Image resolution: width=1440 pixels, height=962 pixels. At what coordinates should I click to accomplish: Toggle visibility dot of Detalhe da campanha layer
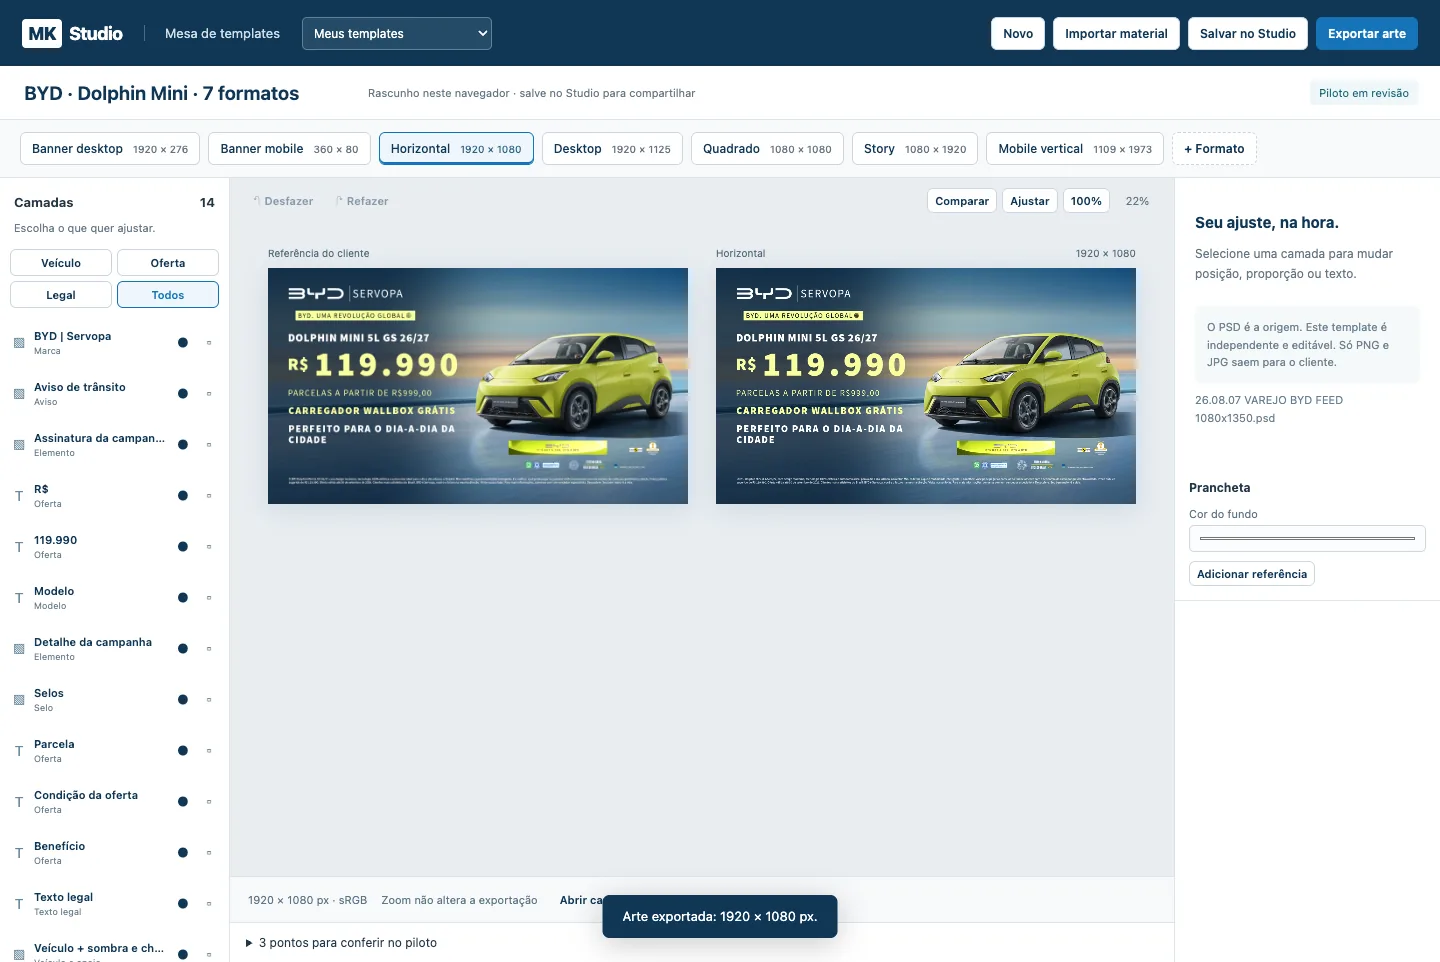pos(183,649)
